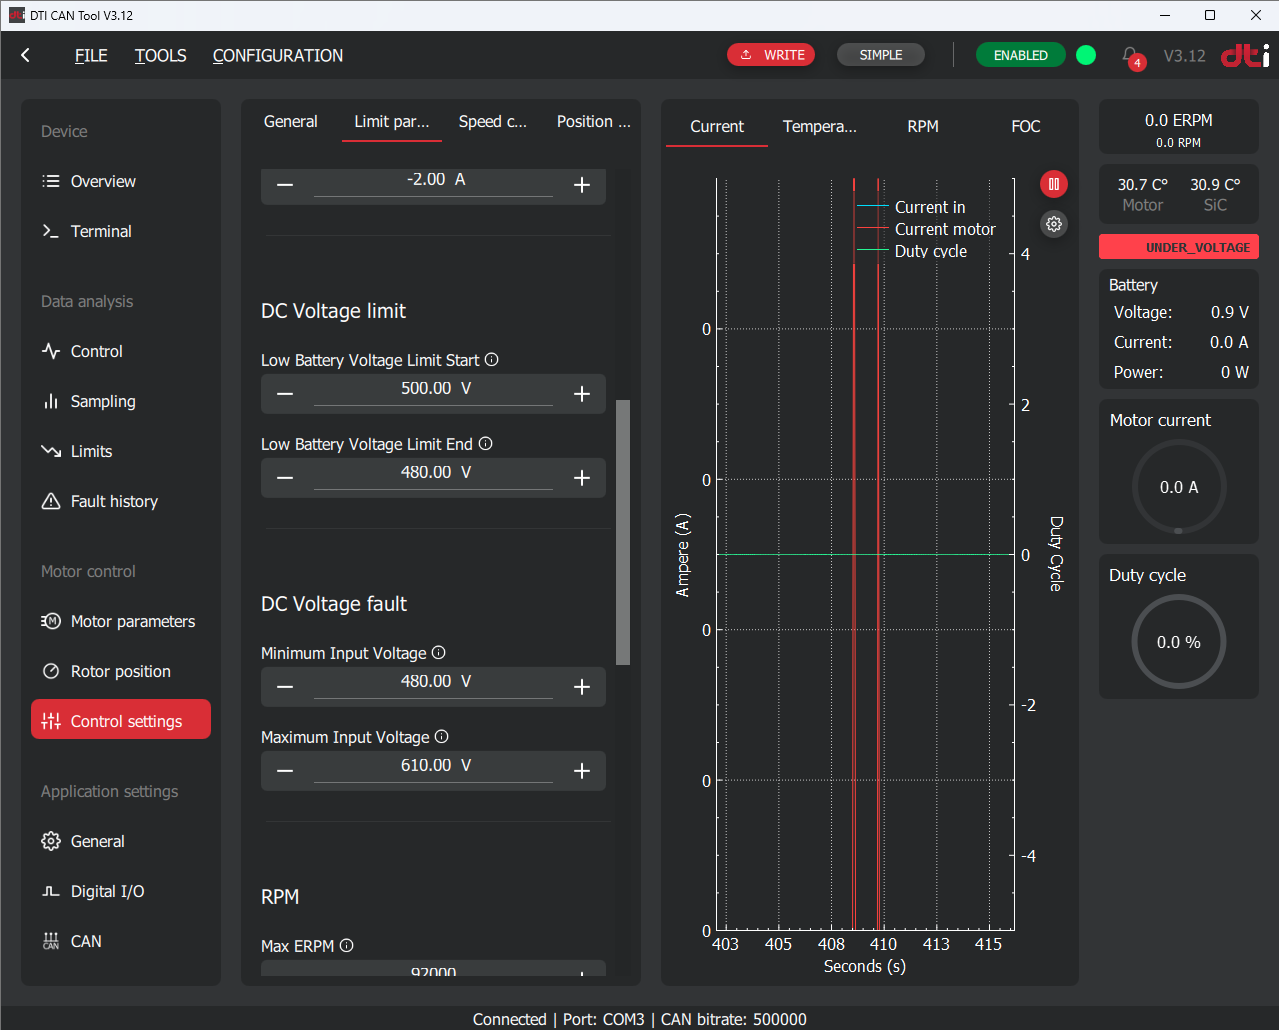Open Overview in sidebar
Screen dimensions: 1279x1030
click(x=121, y=181)
